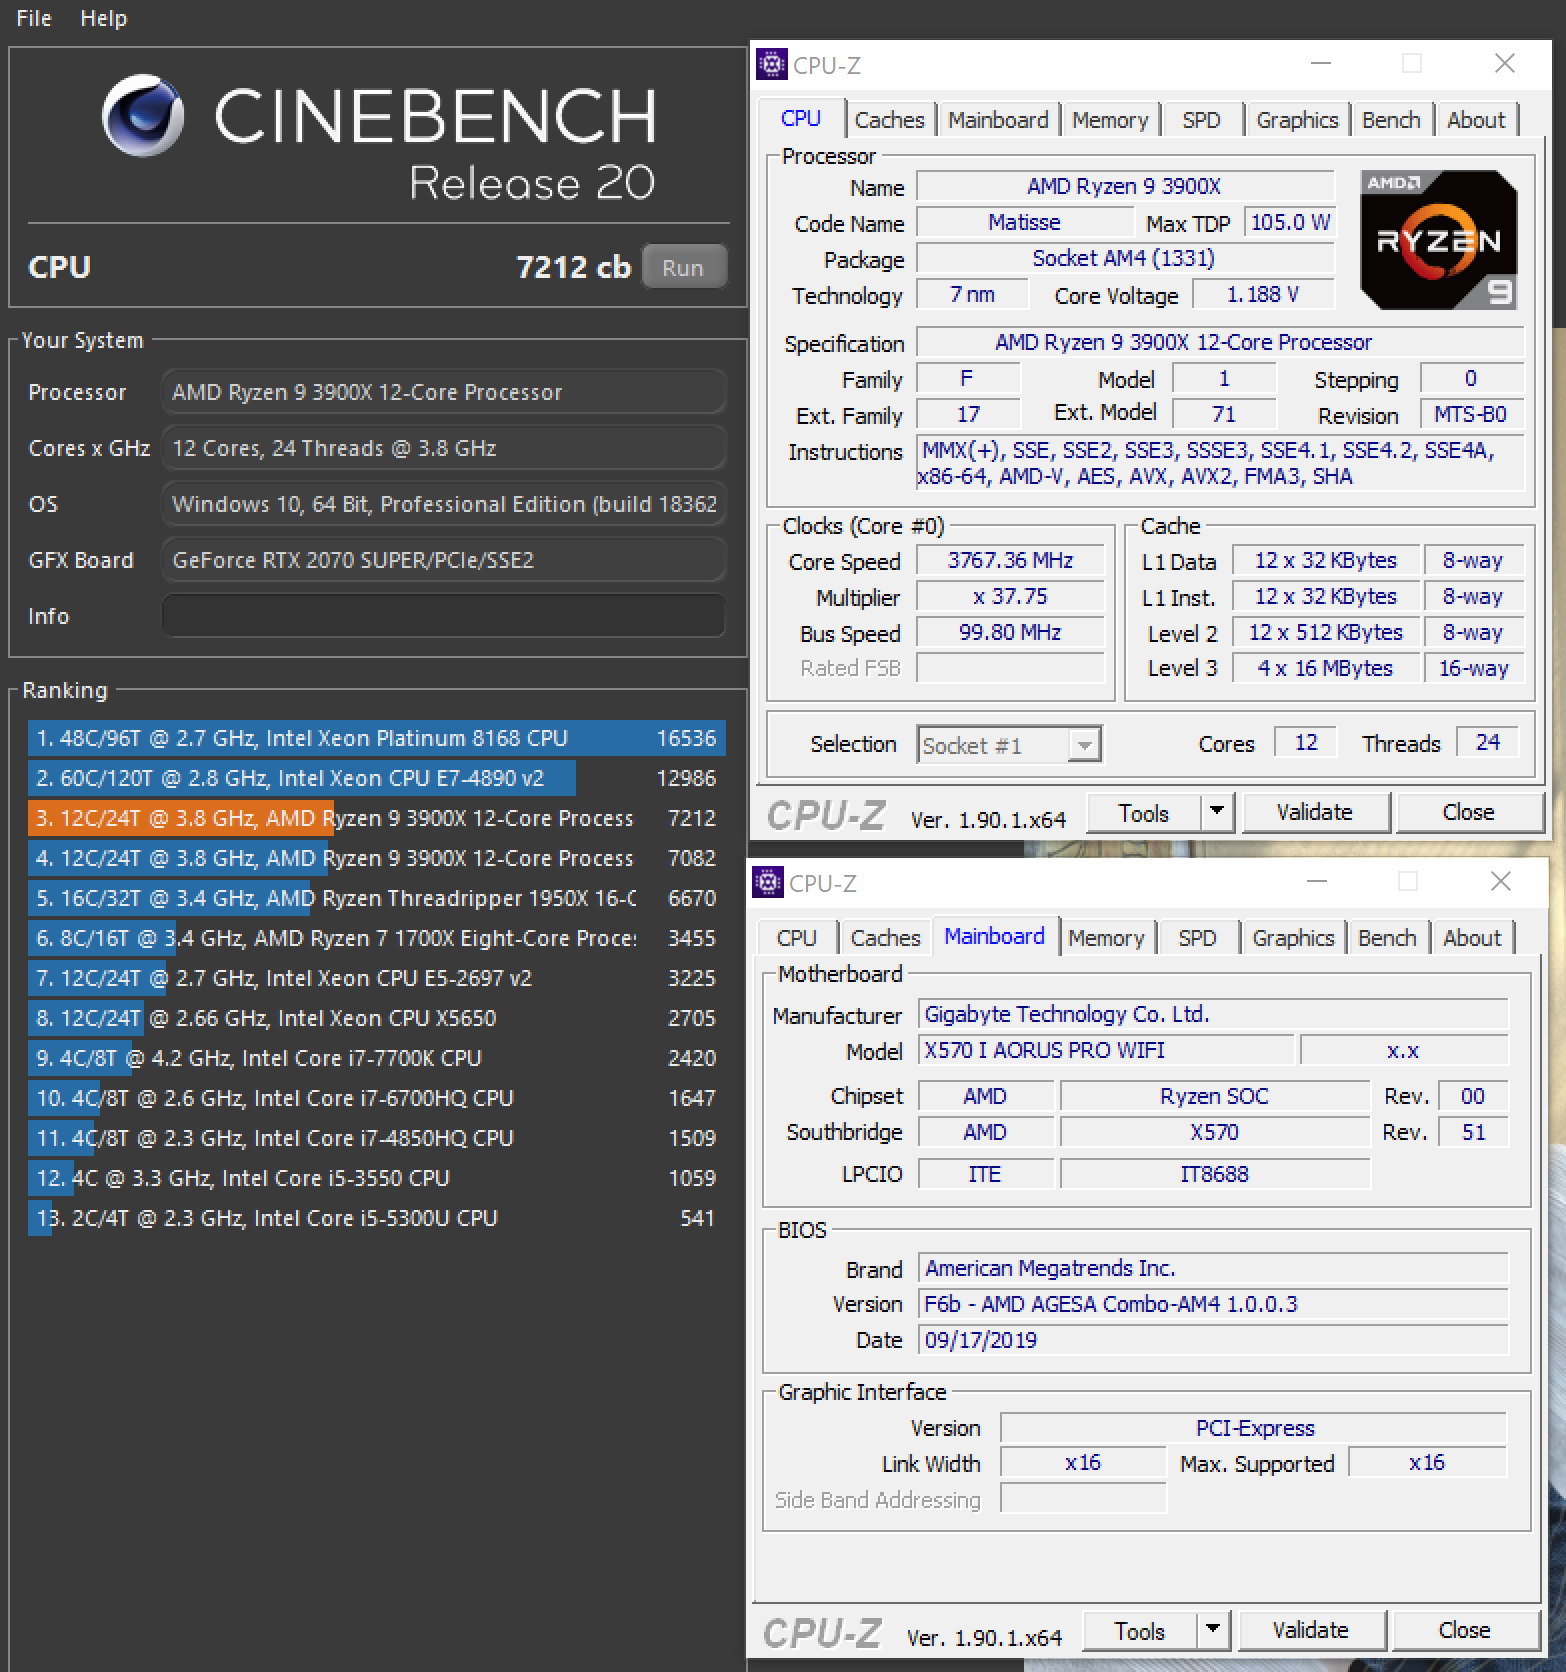Select the Processor name field in Cinebench
The image size is (1566, 1672).
443,392
